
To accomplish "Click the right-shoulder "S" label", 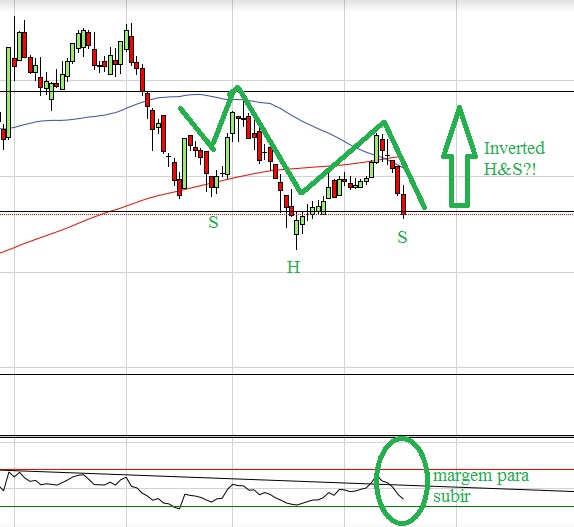I will point(402,237).
